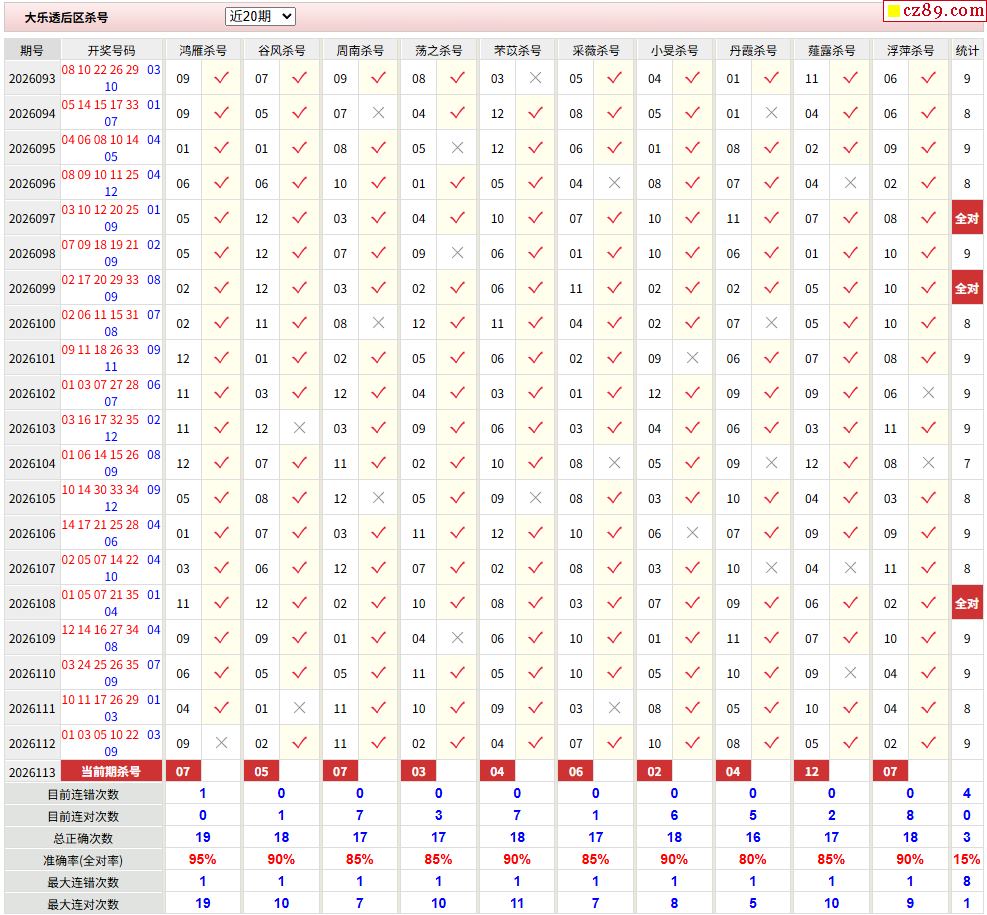Viewport: 987px width, 915px height.
Task: Click the X mark in row 2026103 谷风 column
Action: point(300,428)
